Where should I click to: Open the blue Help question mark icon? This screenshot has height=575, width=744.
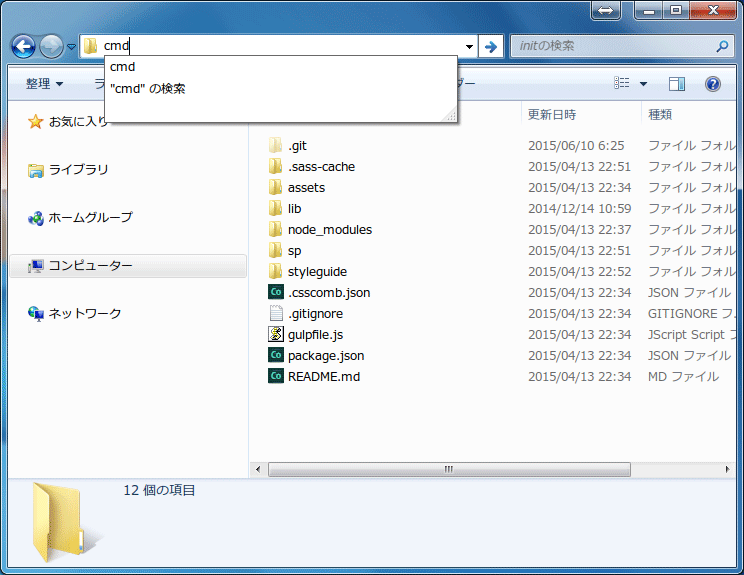pos(713,84)
